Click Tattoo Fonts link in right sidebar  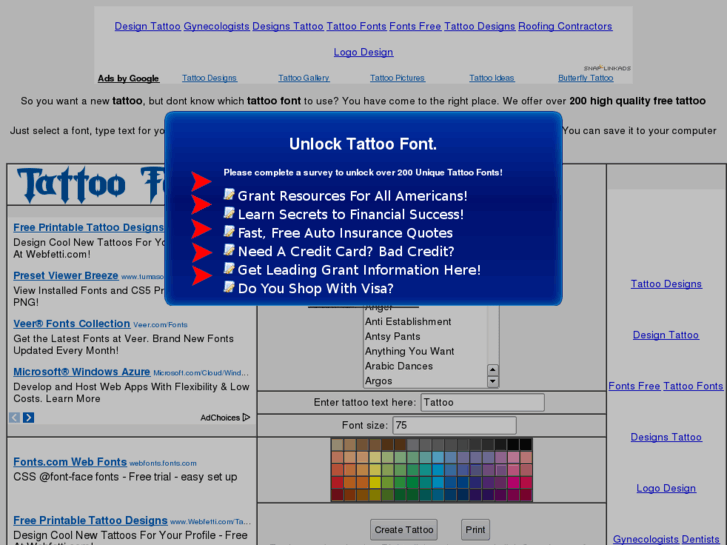tap(693, 386)
